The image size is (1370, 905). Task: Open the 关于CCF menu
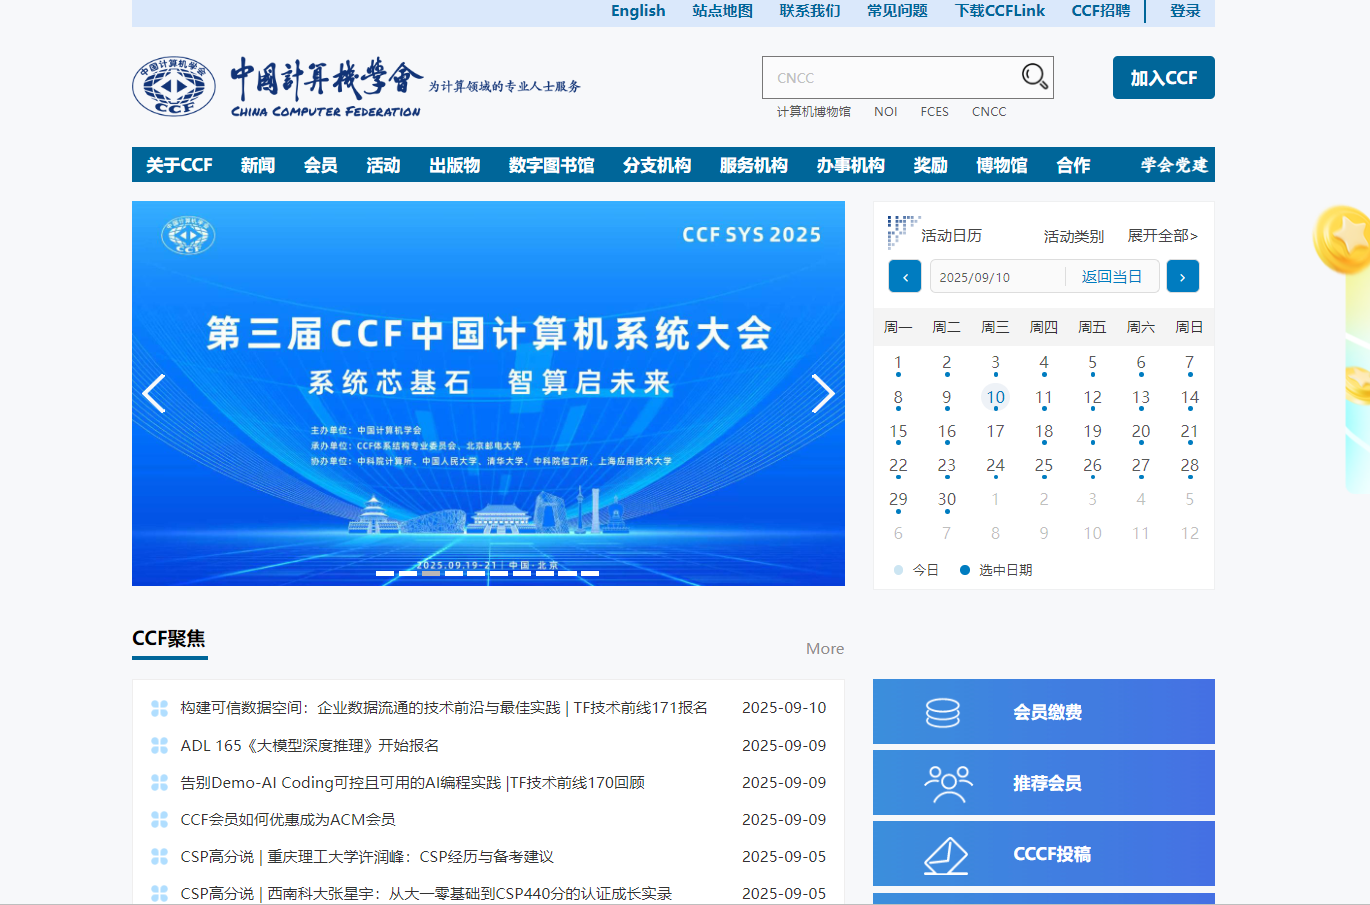pos(179,165)
